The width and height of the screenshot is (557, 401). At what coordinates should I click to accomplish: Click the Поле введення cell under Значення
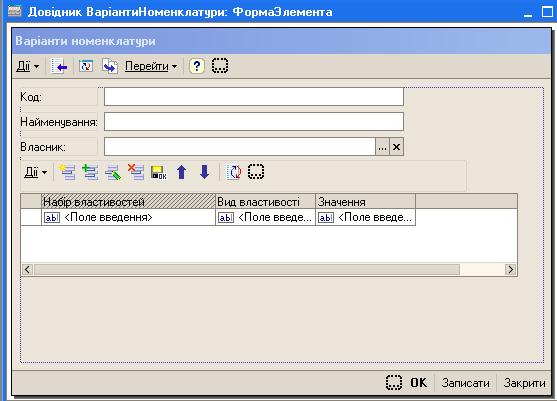point(366,217)
